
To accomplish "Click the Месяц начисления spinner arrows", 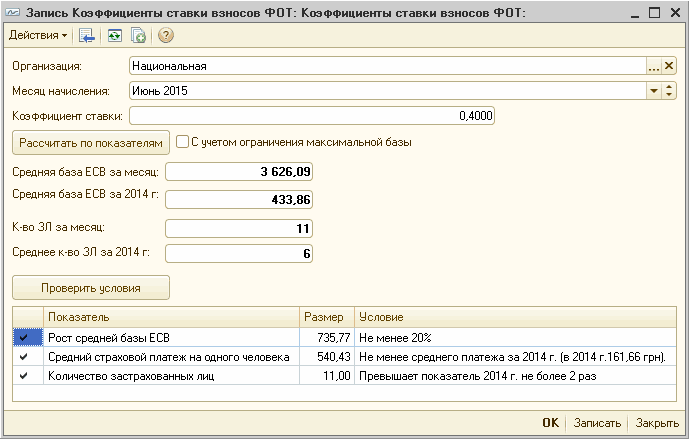I will (x=669, y=91).
